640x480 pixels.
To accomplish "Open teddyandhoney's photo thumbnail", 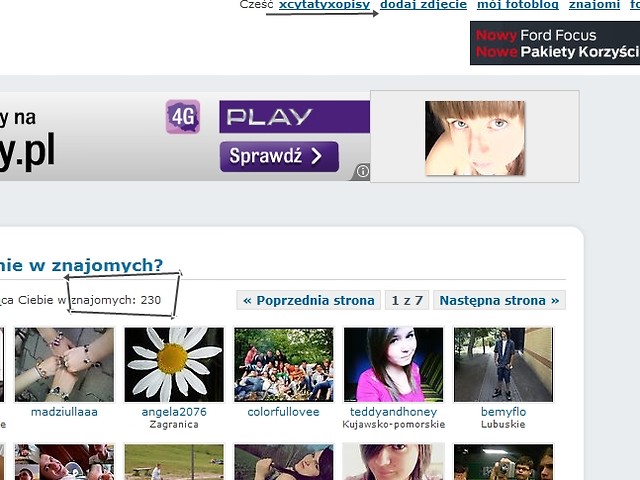I will coord(393,365).
